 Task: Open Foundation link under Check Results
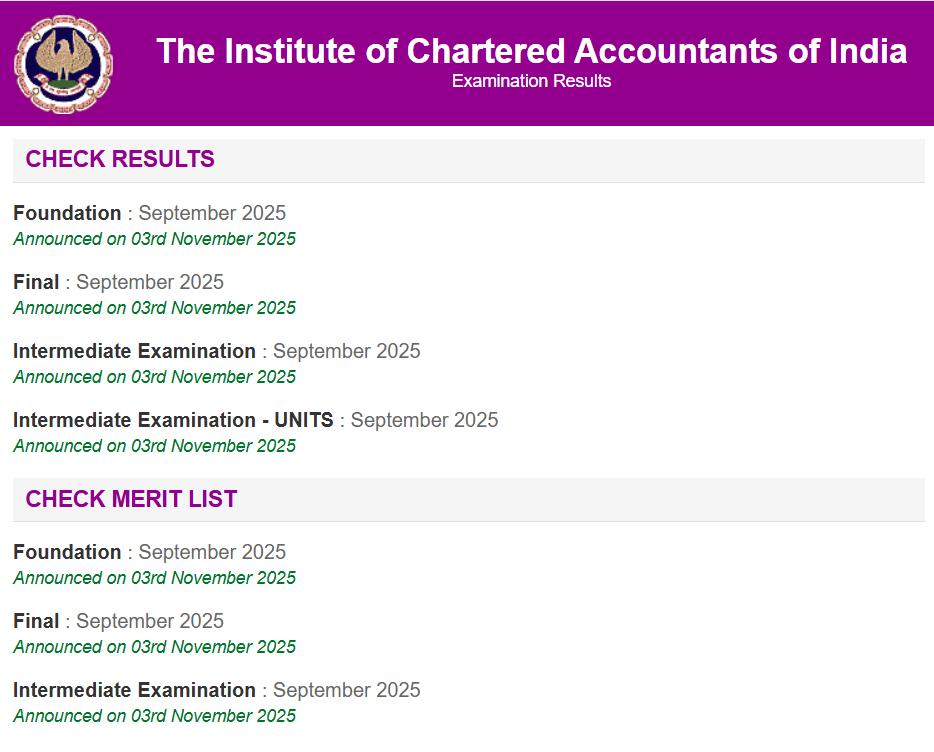click(67, 213)
